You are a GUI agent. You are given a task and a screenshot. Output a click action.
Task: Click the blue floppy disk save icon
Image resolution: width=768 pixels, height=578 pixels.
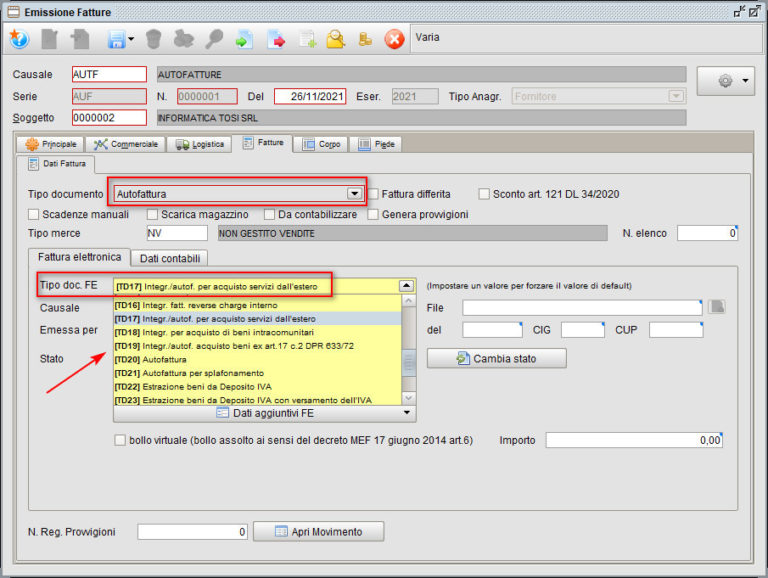point(116,40)
